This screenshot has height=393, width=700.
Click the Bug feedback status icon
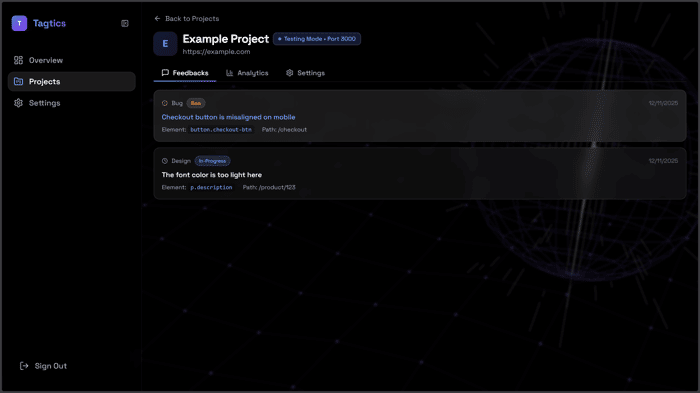[x=165, y=103]
